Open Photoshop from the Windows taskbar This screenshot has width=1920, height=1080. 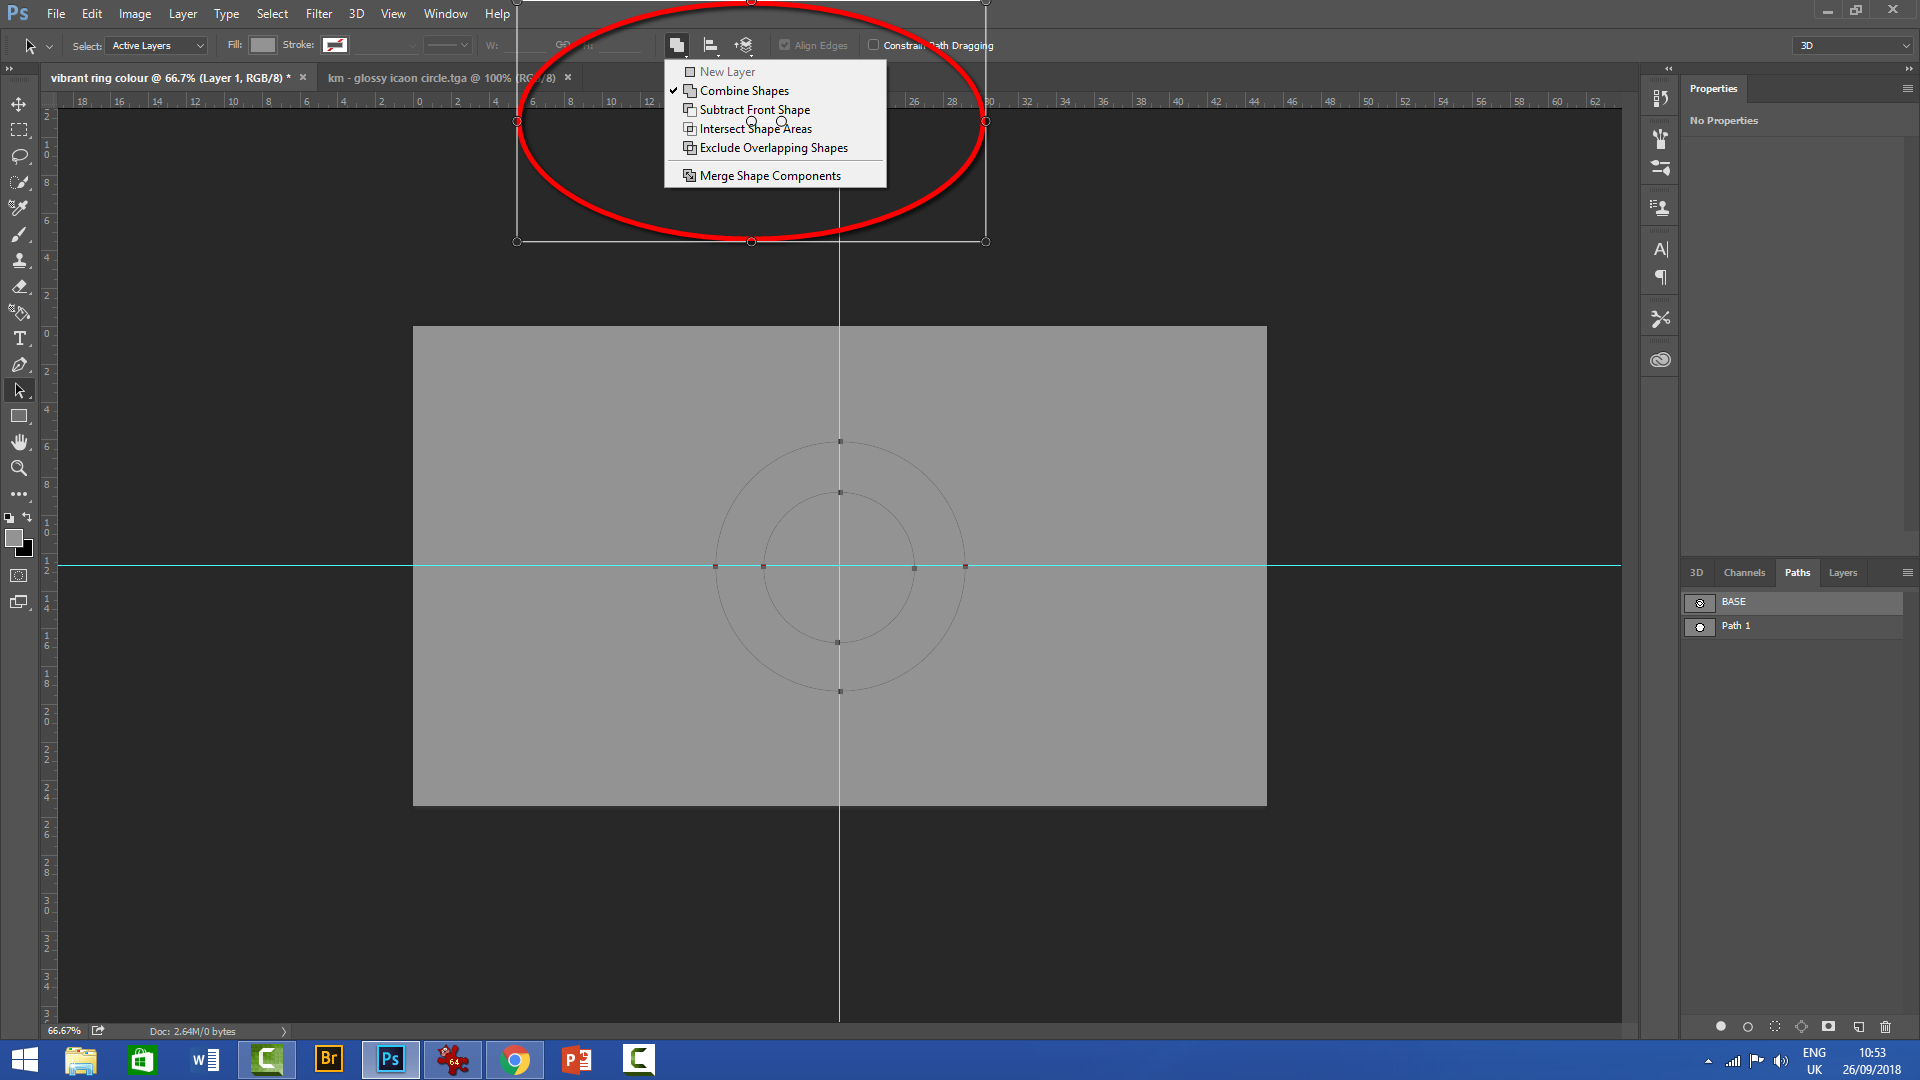click(x=390, y=1059)
